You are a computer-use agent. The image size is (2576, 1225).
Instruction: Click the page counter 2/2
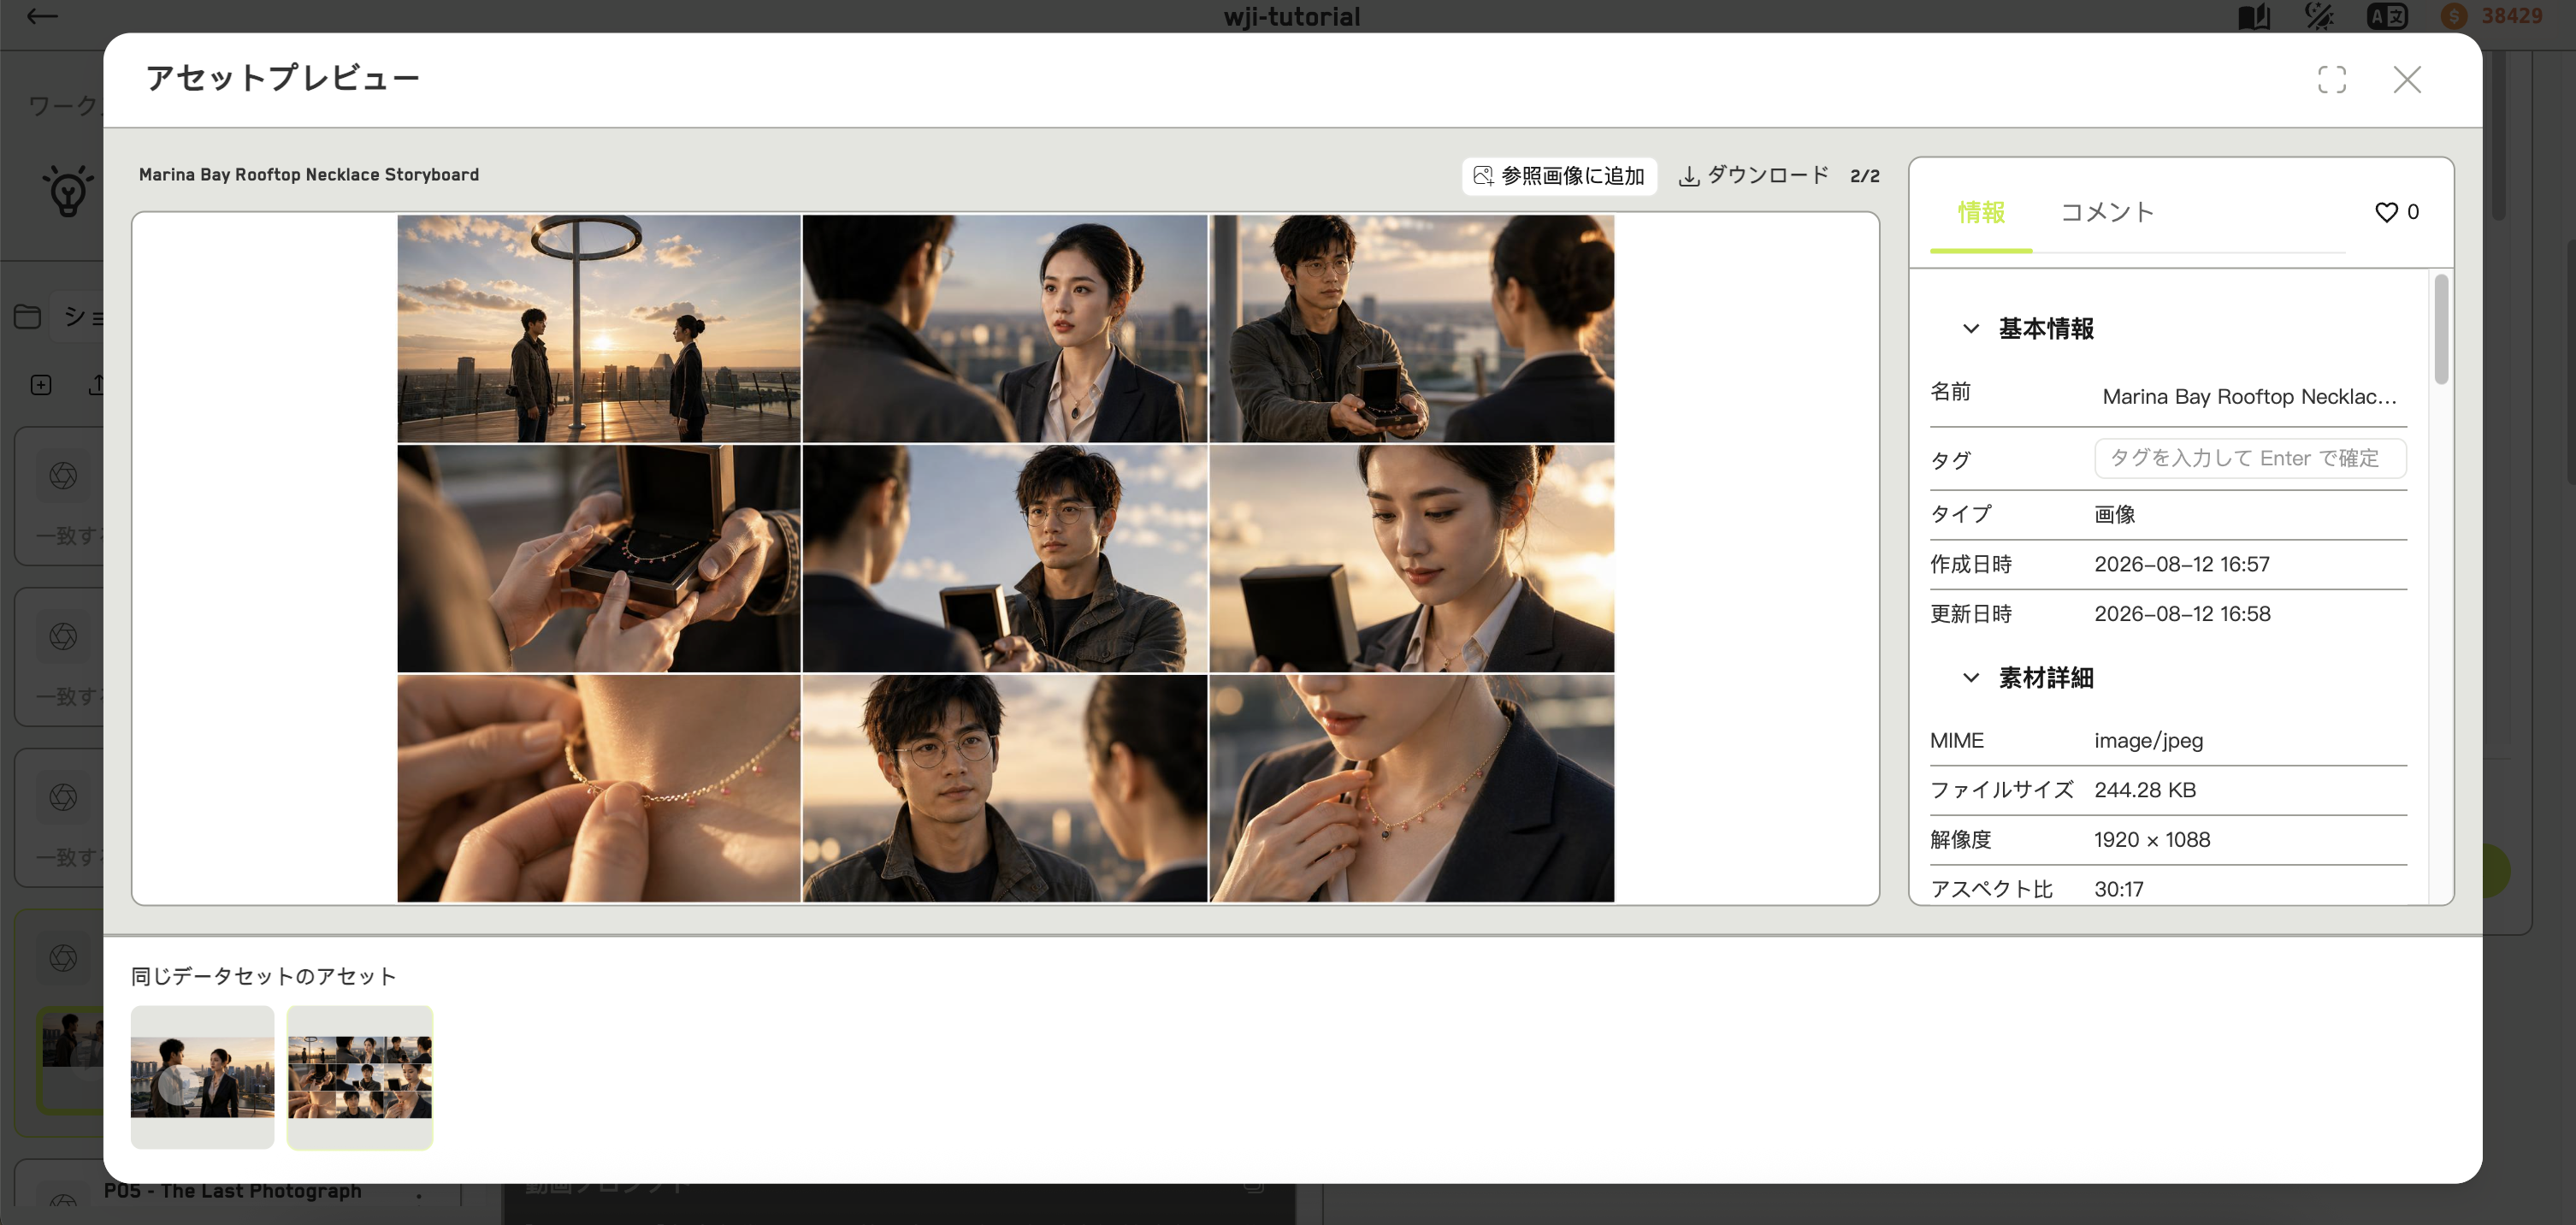pyautogui.click(x=1864, y=176)
